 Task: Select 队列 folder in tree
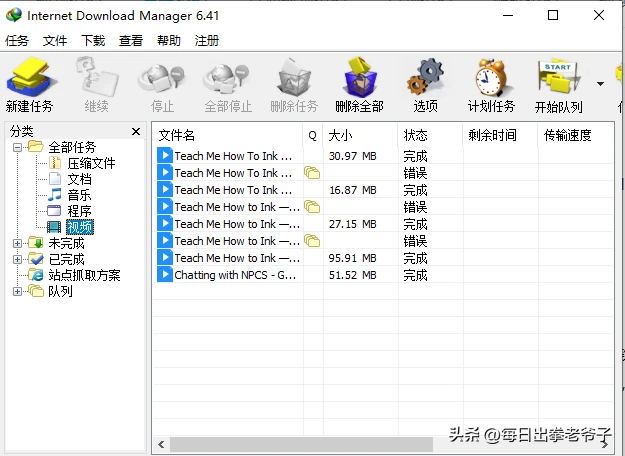click(x=60, y=291)
